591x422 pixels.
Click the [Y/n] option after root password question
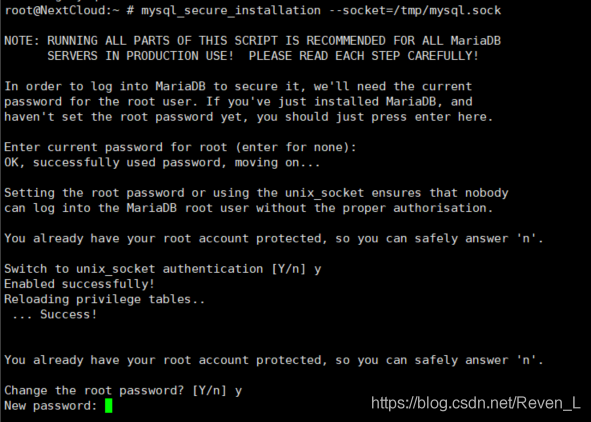[x=209, y=391]
